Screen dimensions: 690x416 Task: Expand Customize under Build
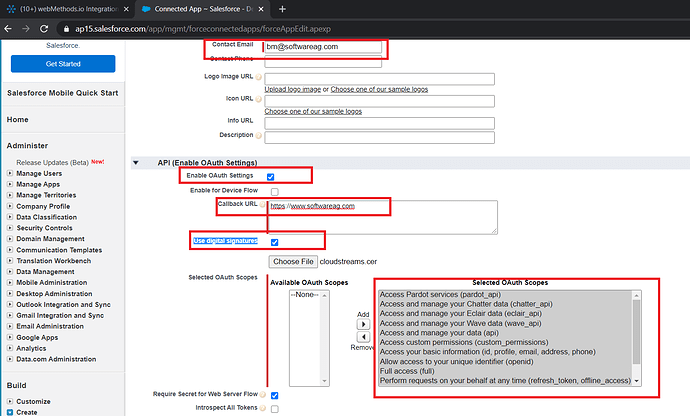[x=10, y=401]
